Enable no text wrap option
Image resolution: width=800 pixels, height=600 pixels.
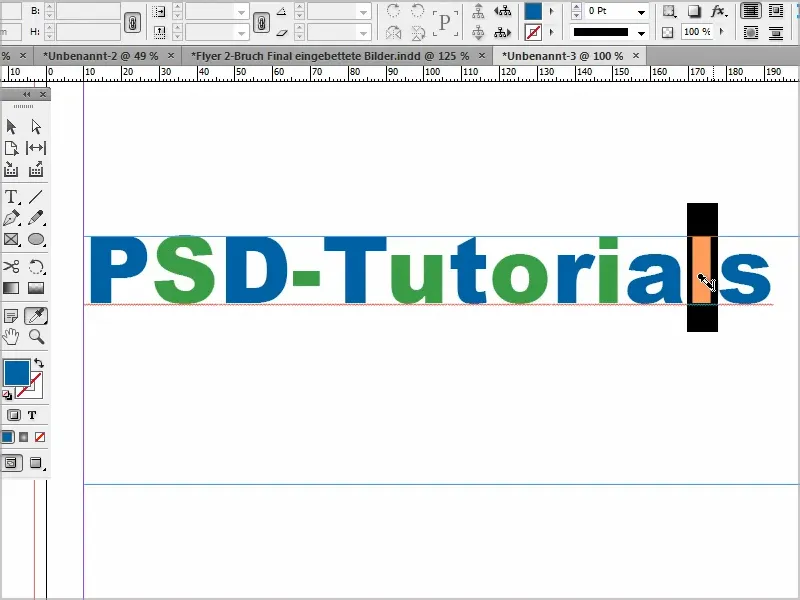tap(751, 11)
